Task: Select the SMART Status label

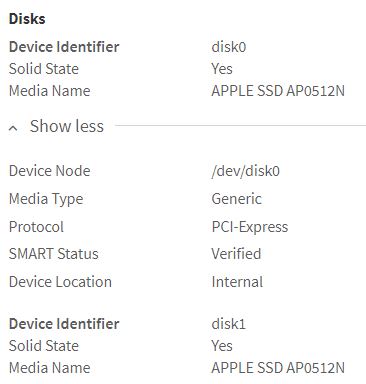Action: (53, 254)
